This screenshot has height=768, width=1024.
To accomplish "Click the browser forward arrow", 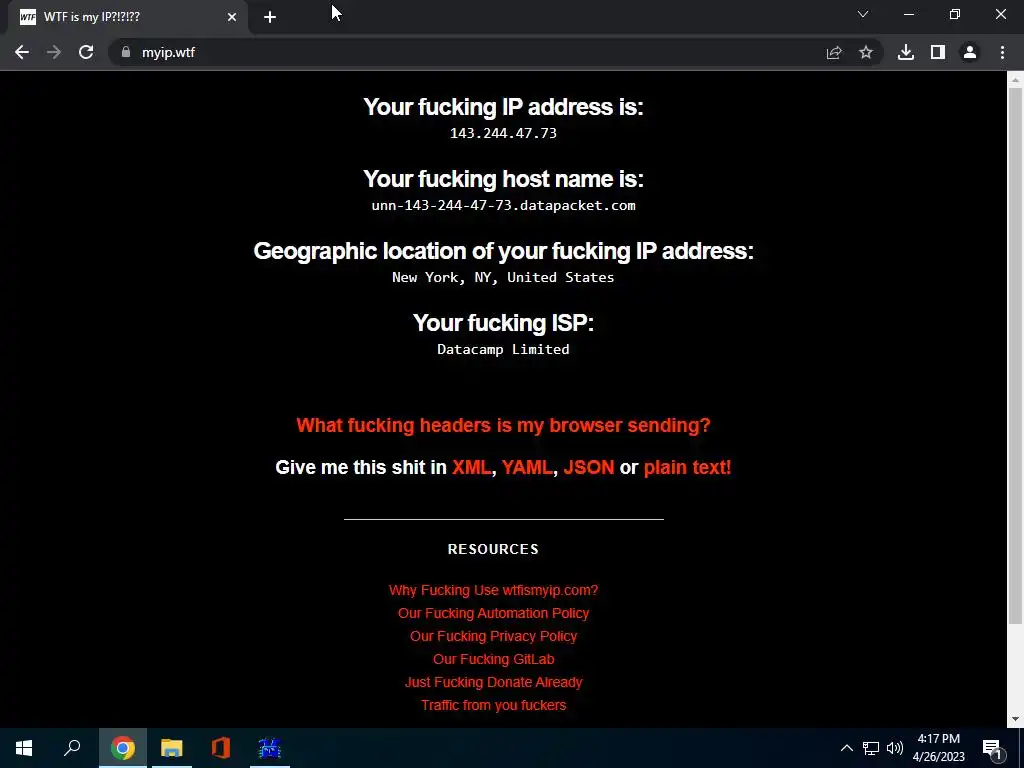I will (x=54, y=52).
